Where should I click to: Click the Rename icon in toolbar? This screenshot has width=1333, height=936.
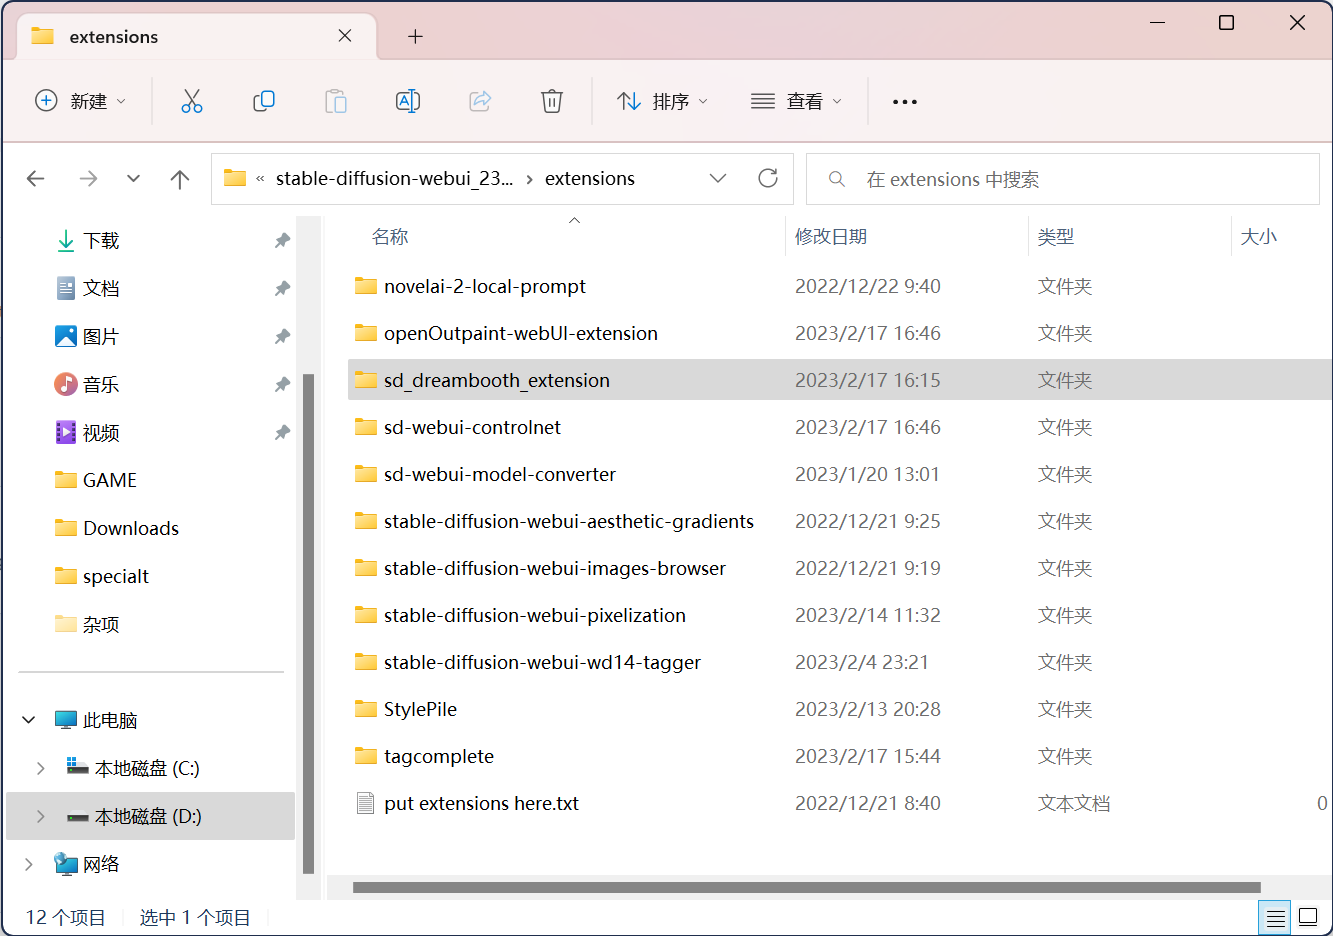[x=408, y=101]
